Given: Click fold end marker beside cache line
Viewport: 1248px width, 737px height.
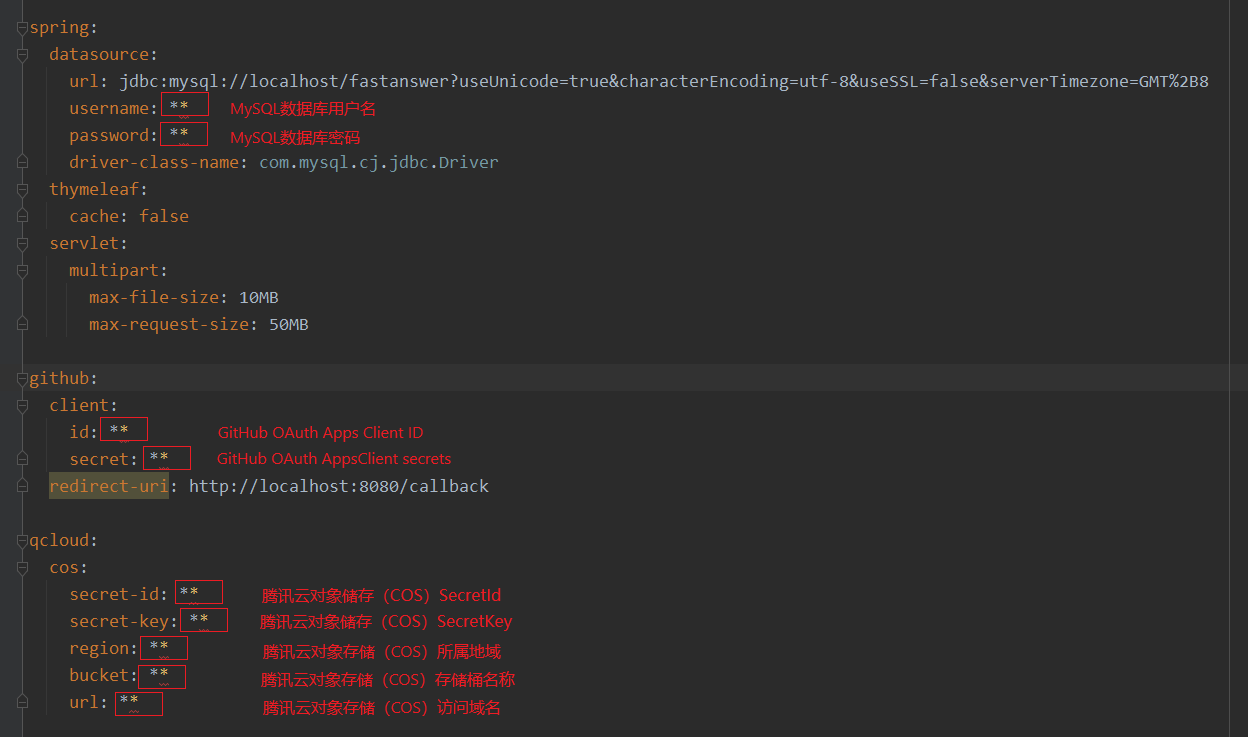Looking at the screenshot, I should tap(22, 216).
